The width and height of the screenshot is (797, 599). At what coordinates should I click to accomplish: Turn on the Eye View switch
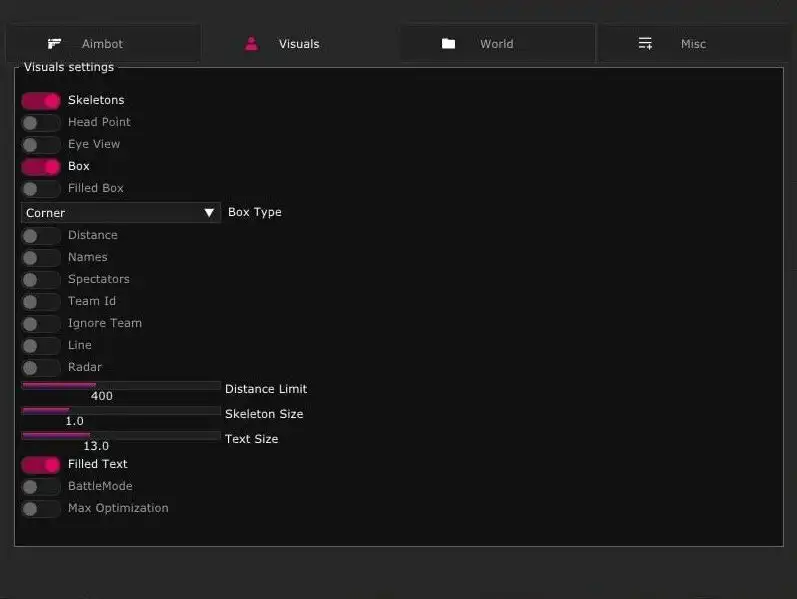click(41, 144)
